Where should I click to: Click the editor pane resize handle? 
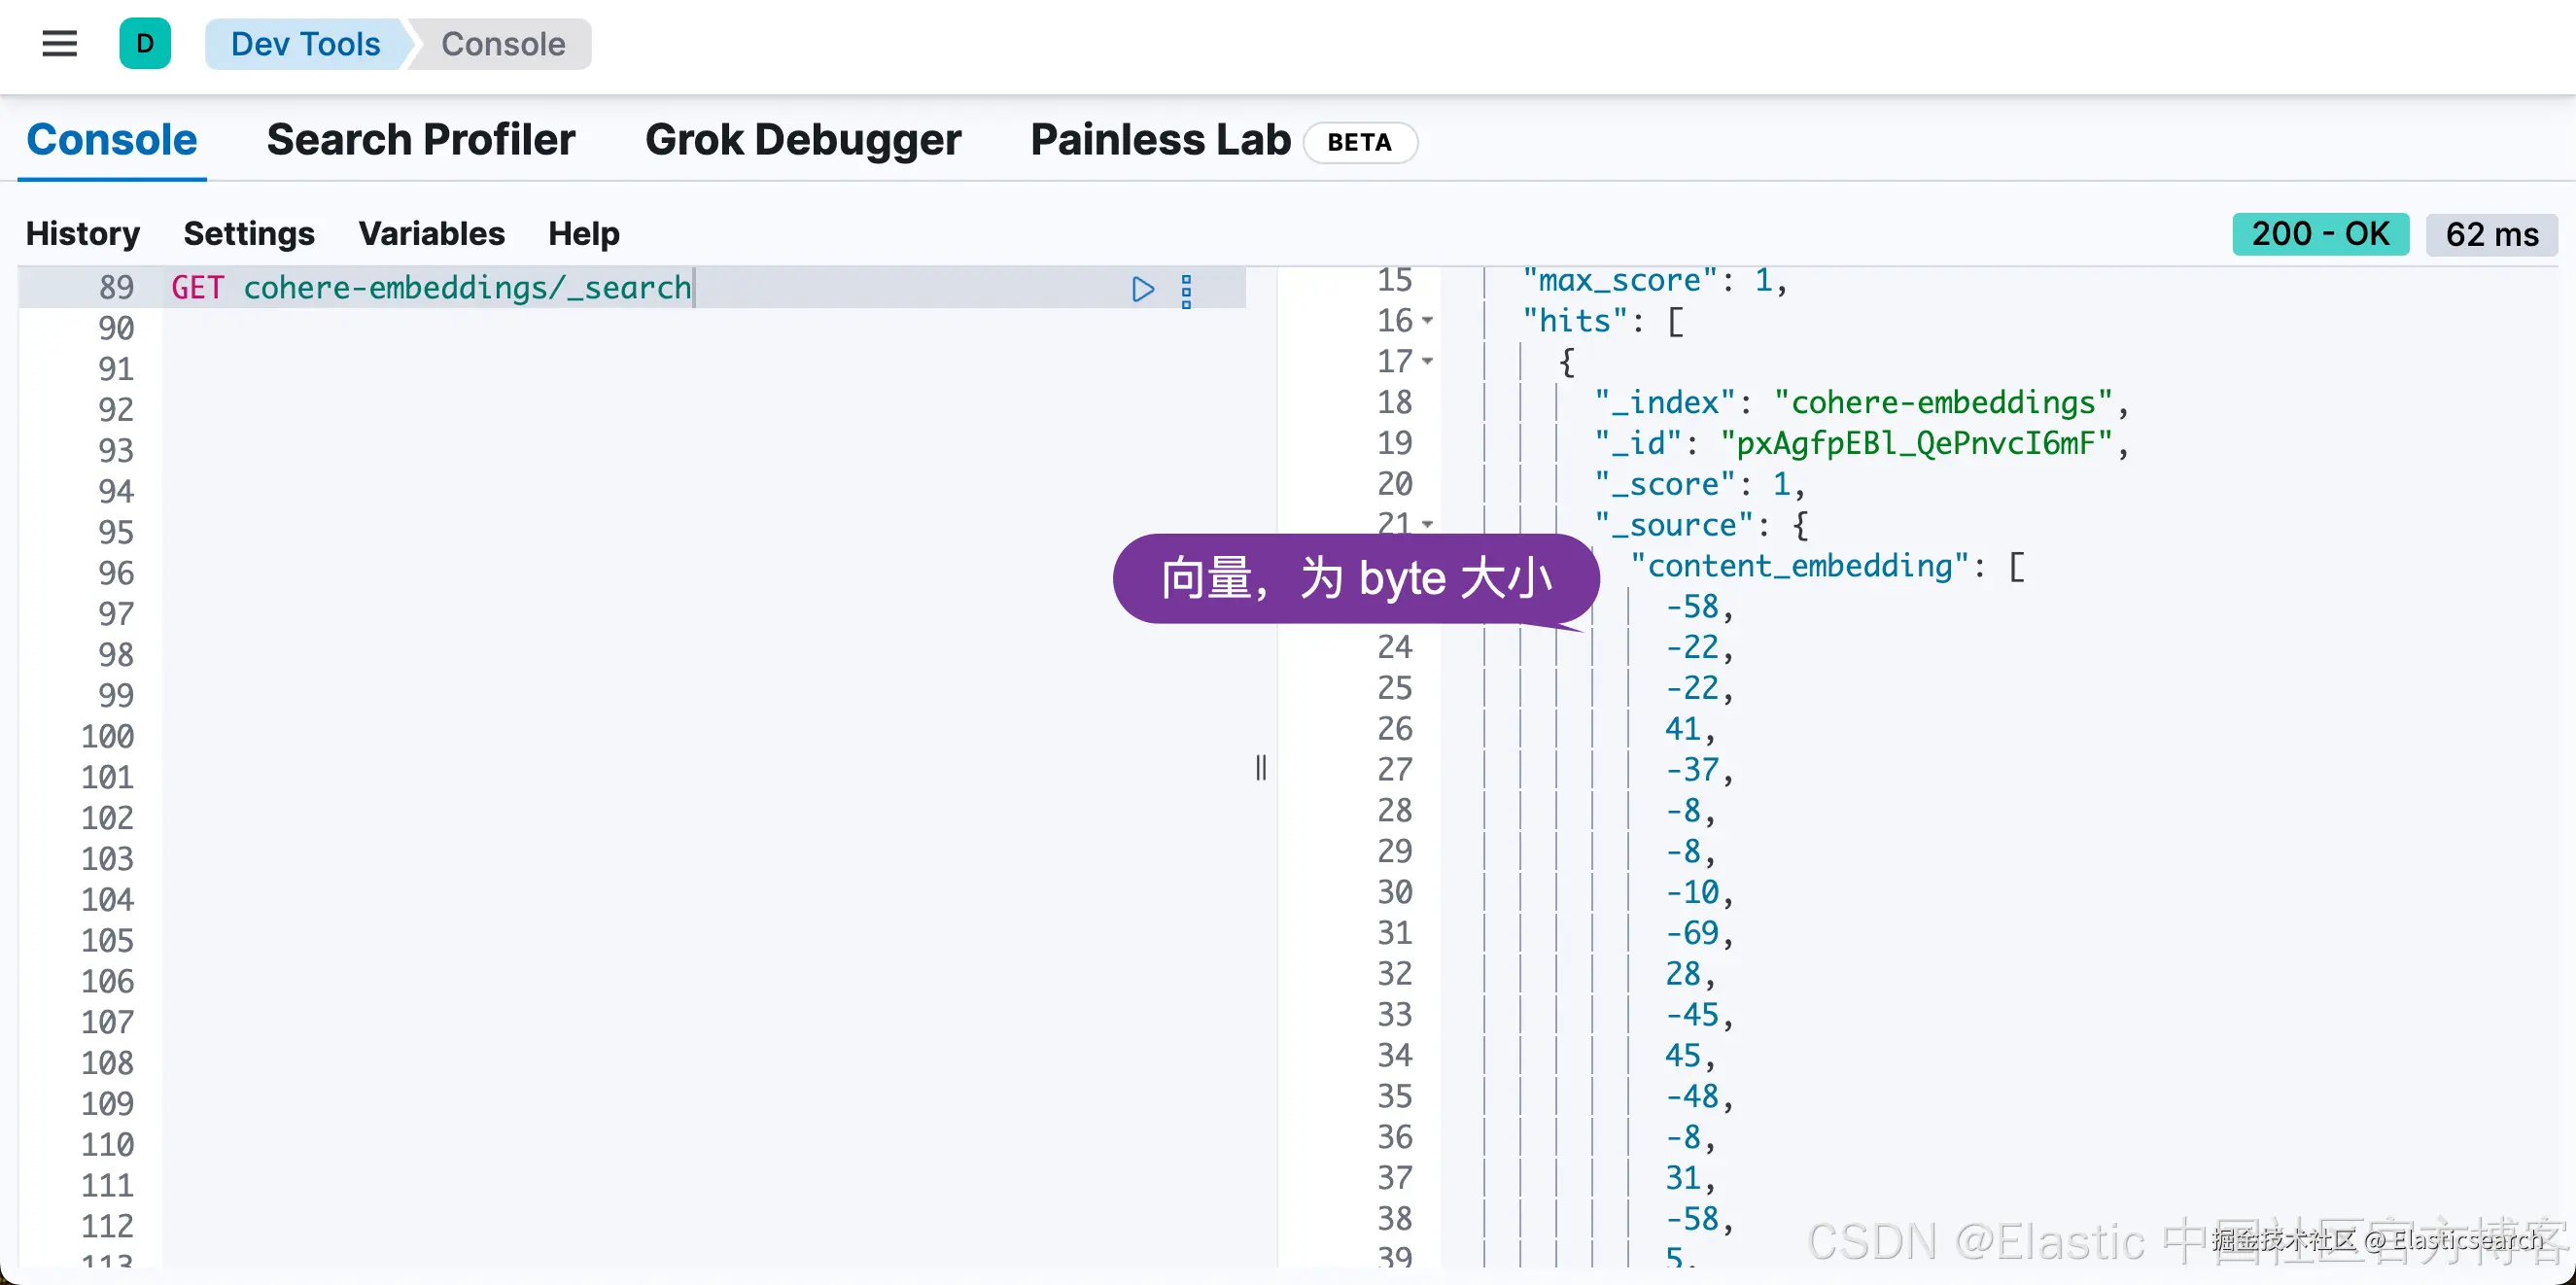[1261, 767]
